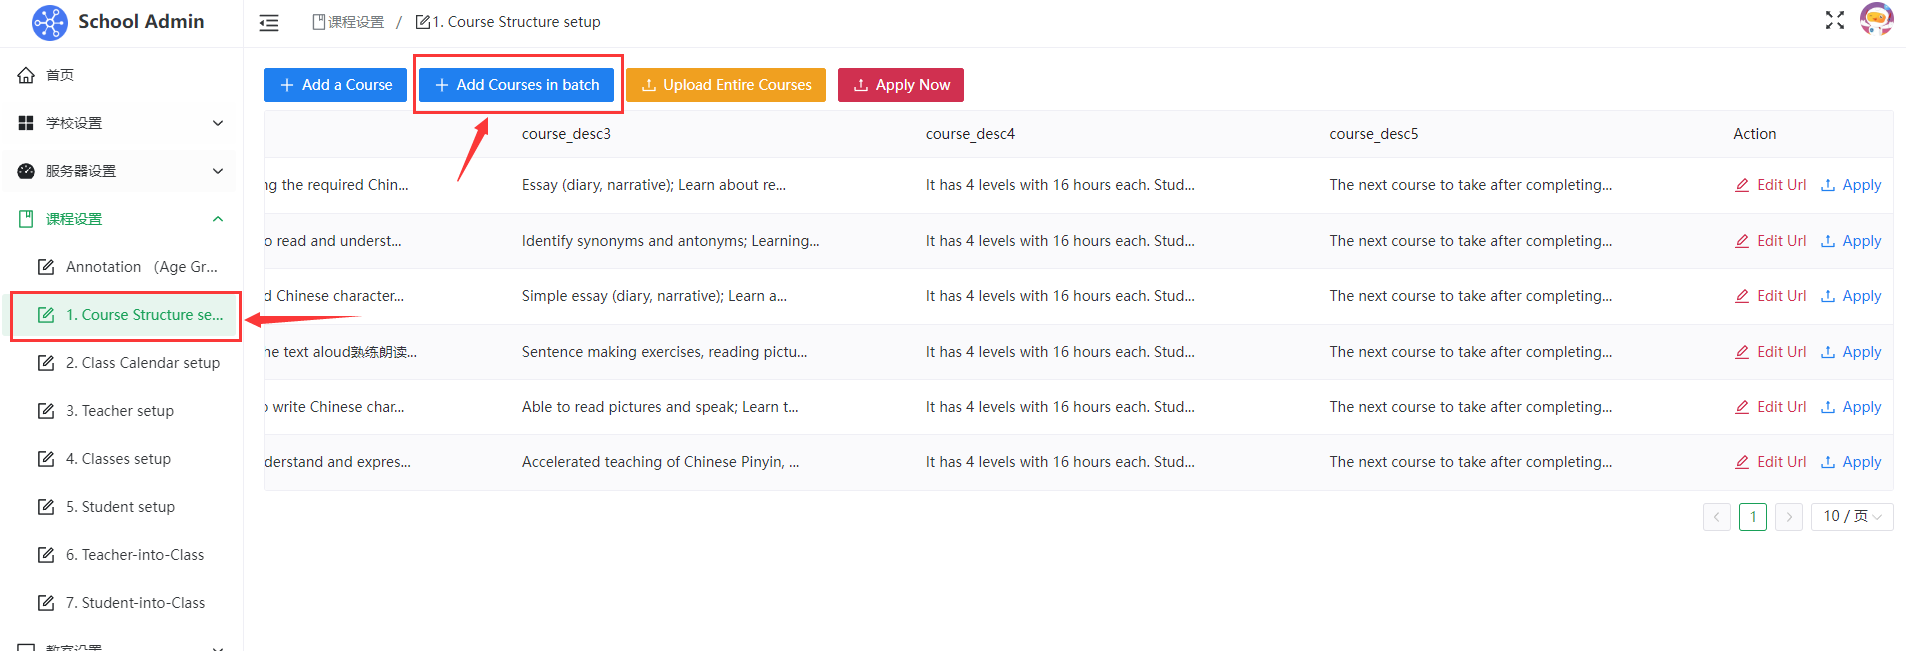The image size is (1906, 651).
Task: Open 6. Teacher-into-Class menu item
Action: tap(135, 555)
